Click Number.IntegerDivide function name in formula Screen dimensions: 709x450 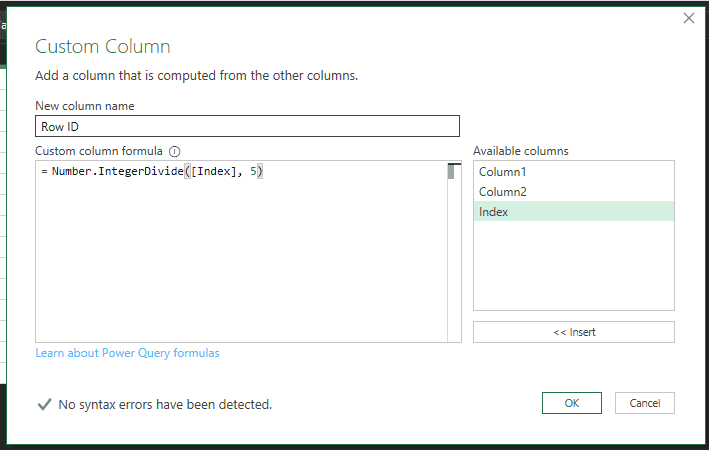[118, 171]
